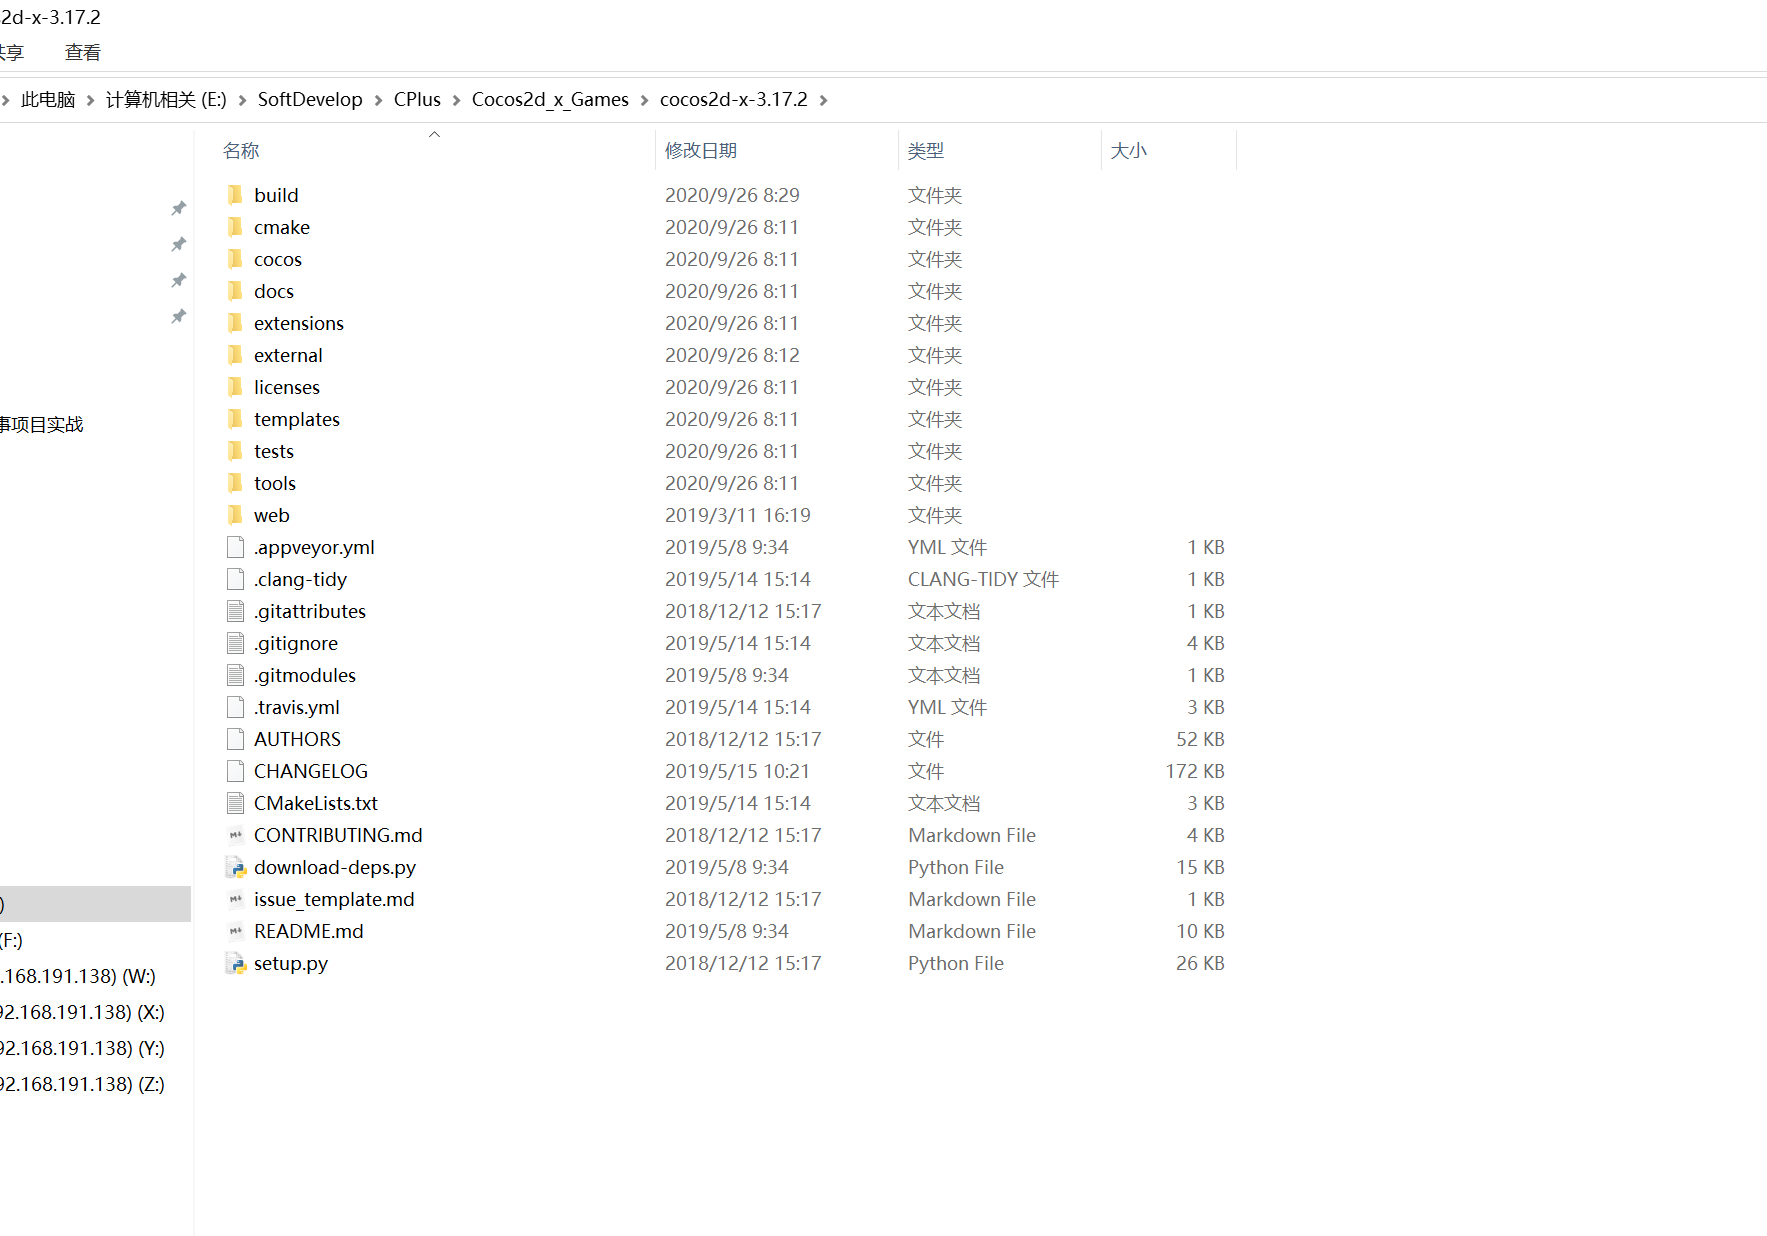1767x1236 pixels.
Task: Click the cmake folder icon
Action: point(235,226)
